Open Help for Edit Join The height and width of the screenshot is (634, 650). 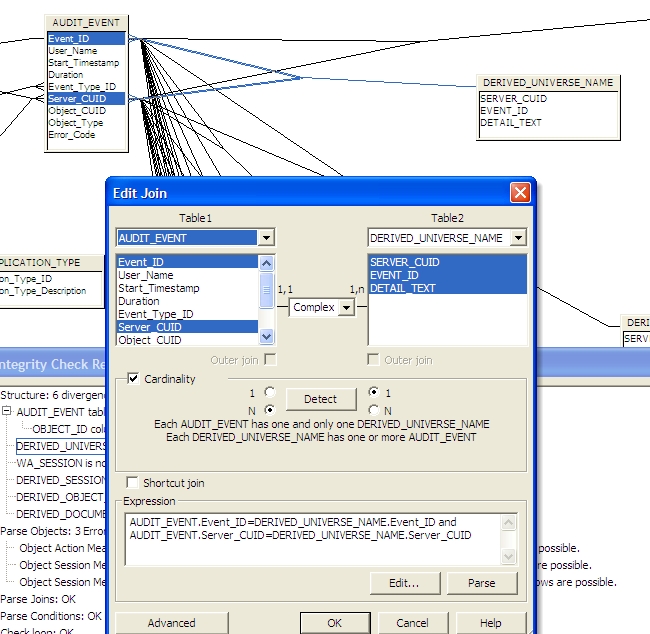[490, 623]
